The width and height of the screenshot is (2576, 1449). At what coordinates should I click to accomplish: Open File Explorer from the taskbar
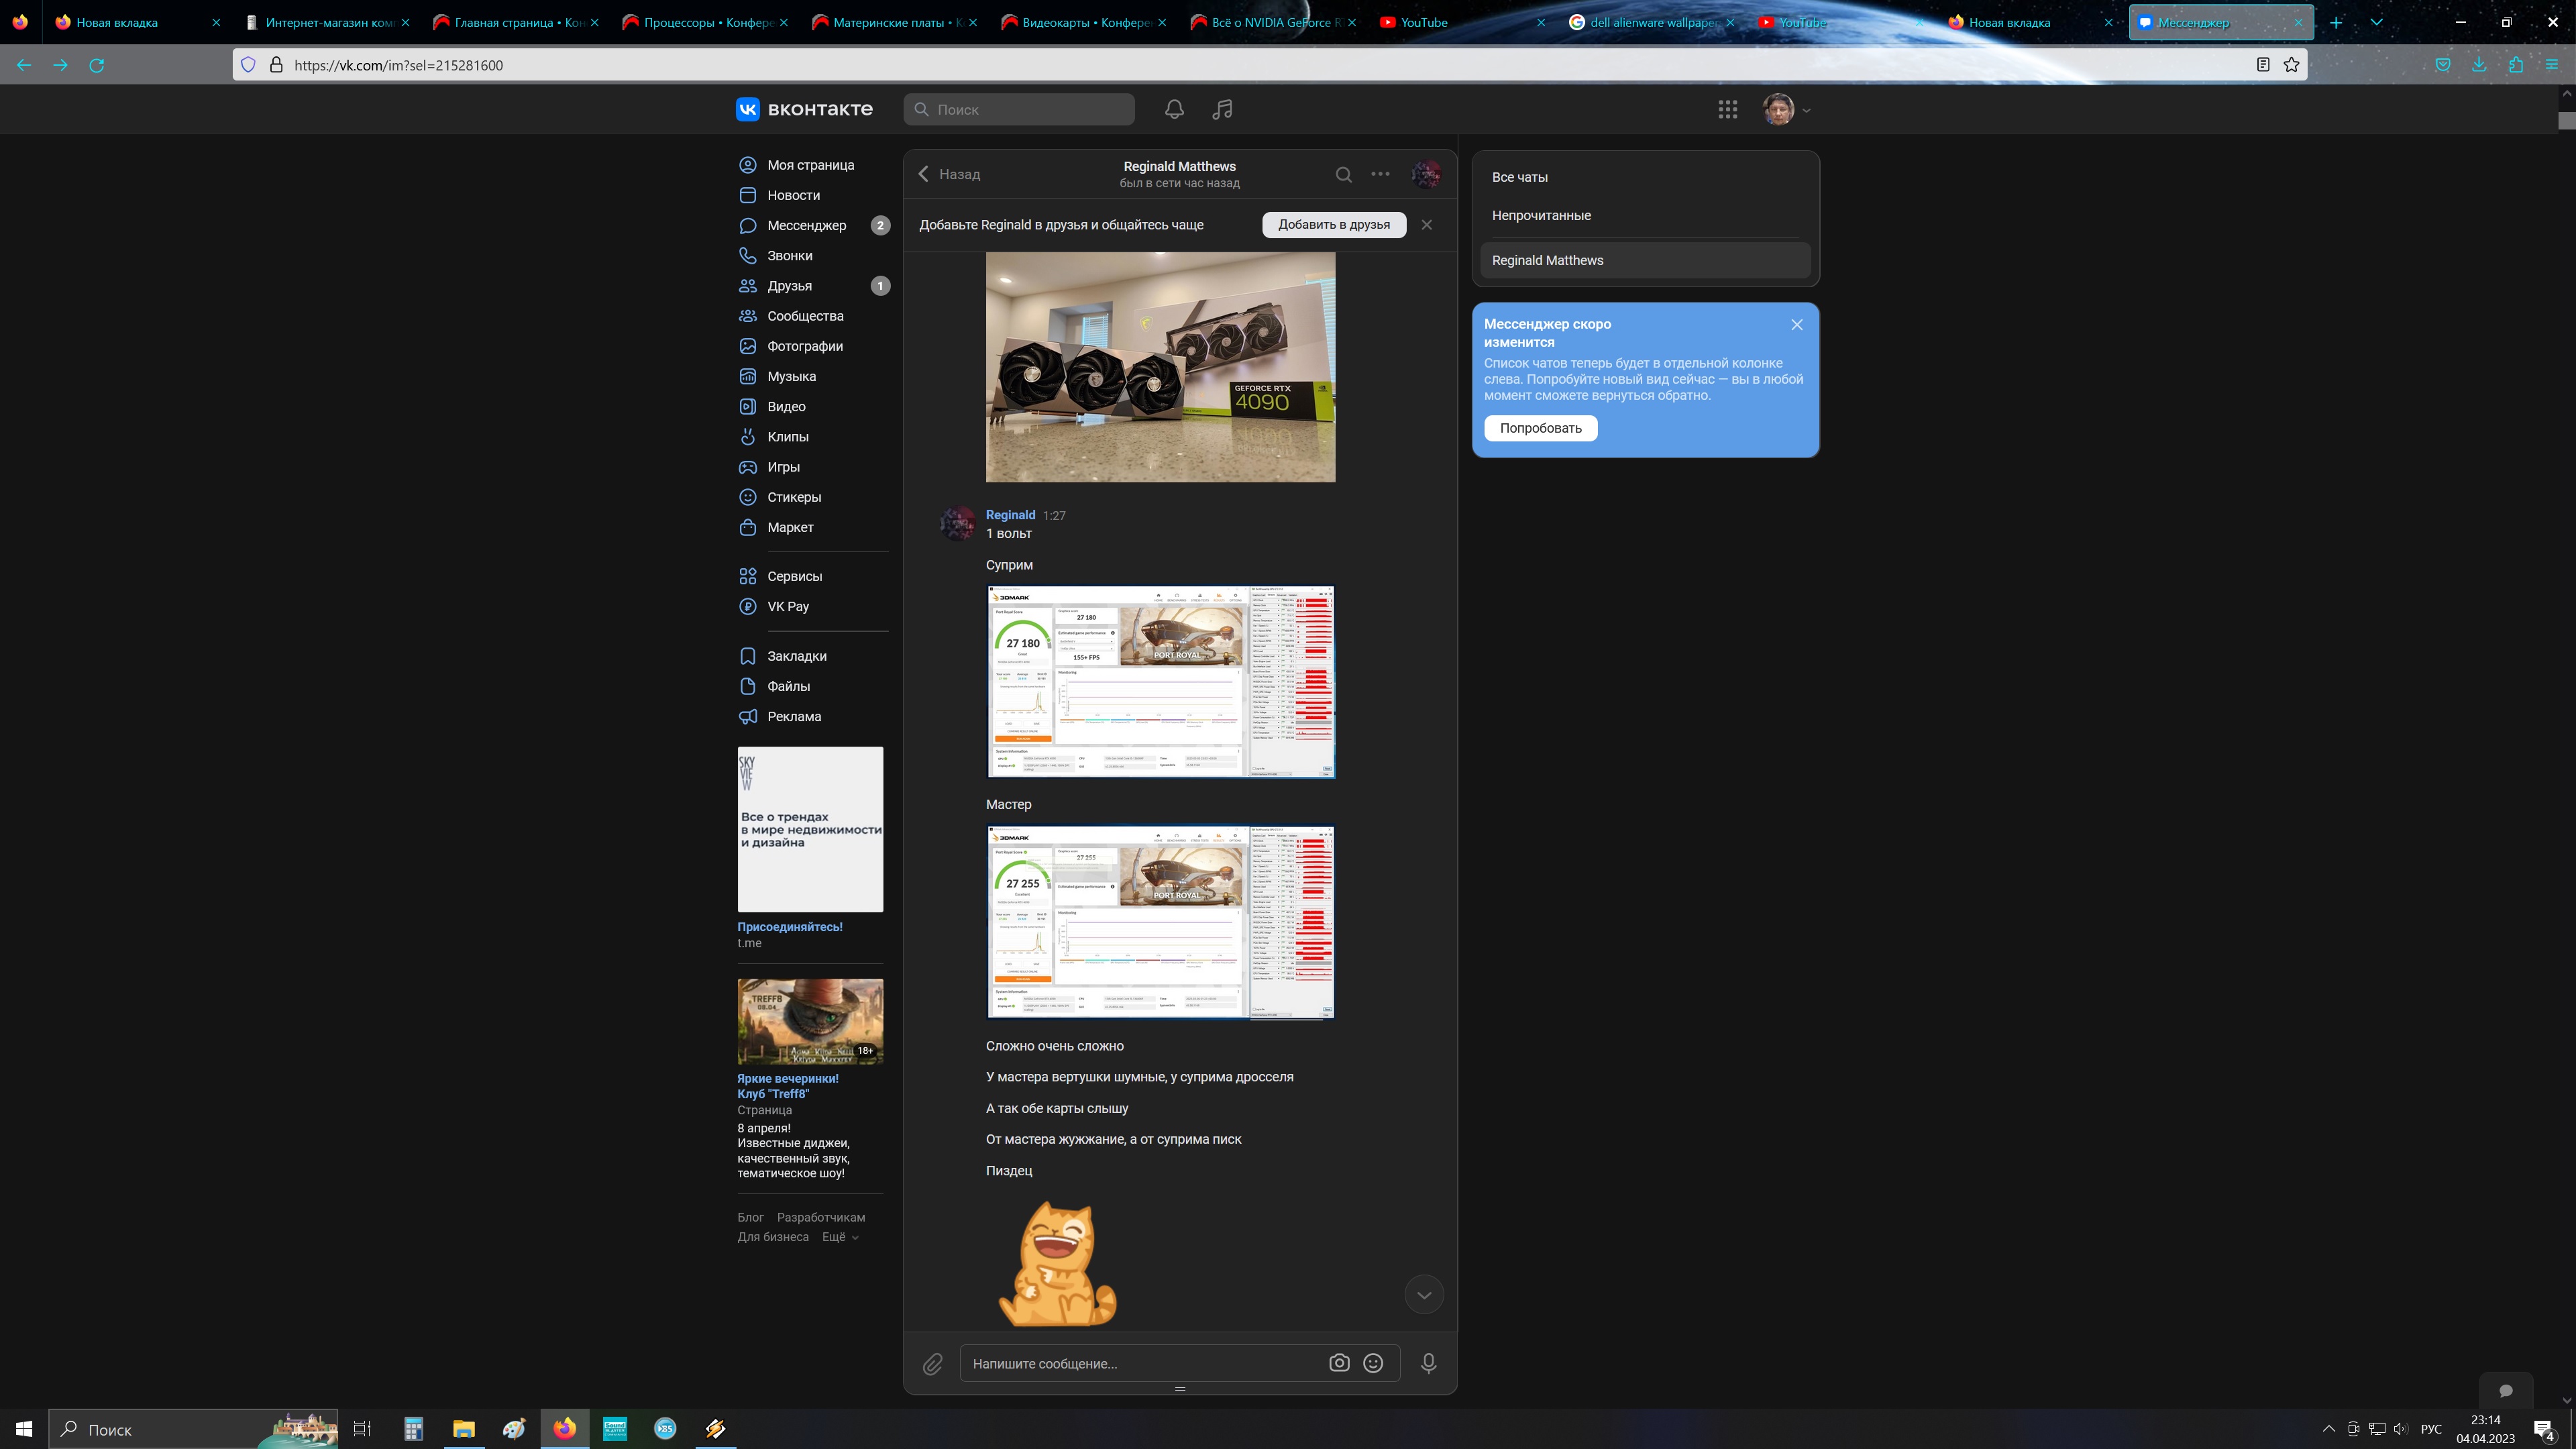[463, 1428]
